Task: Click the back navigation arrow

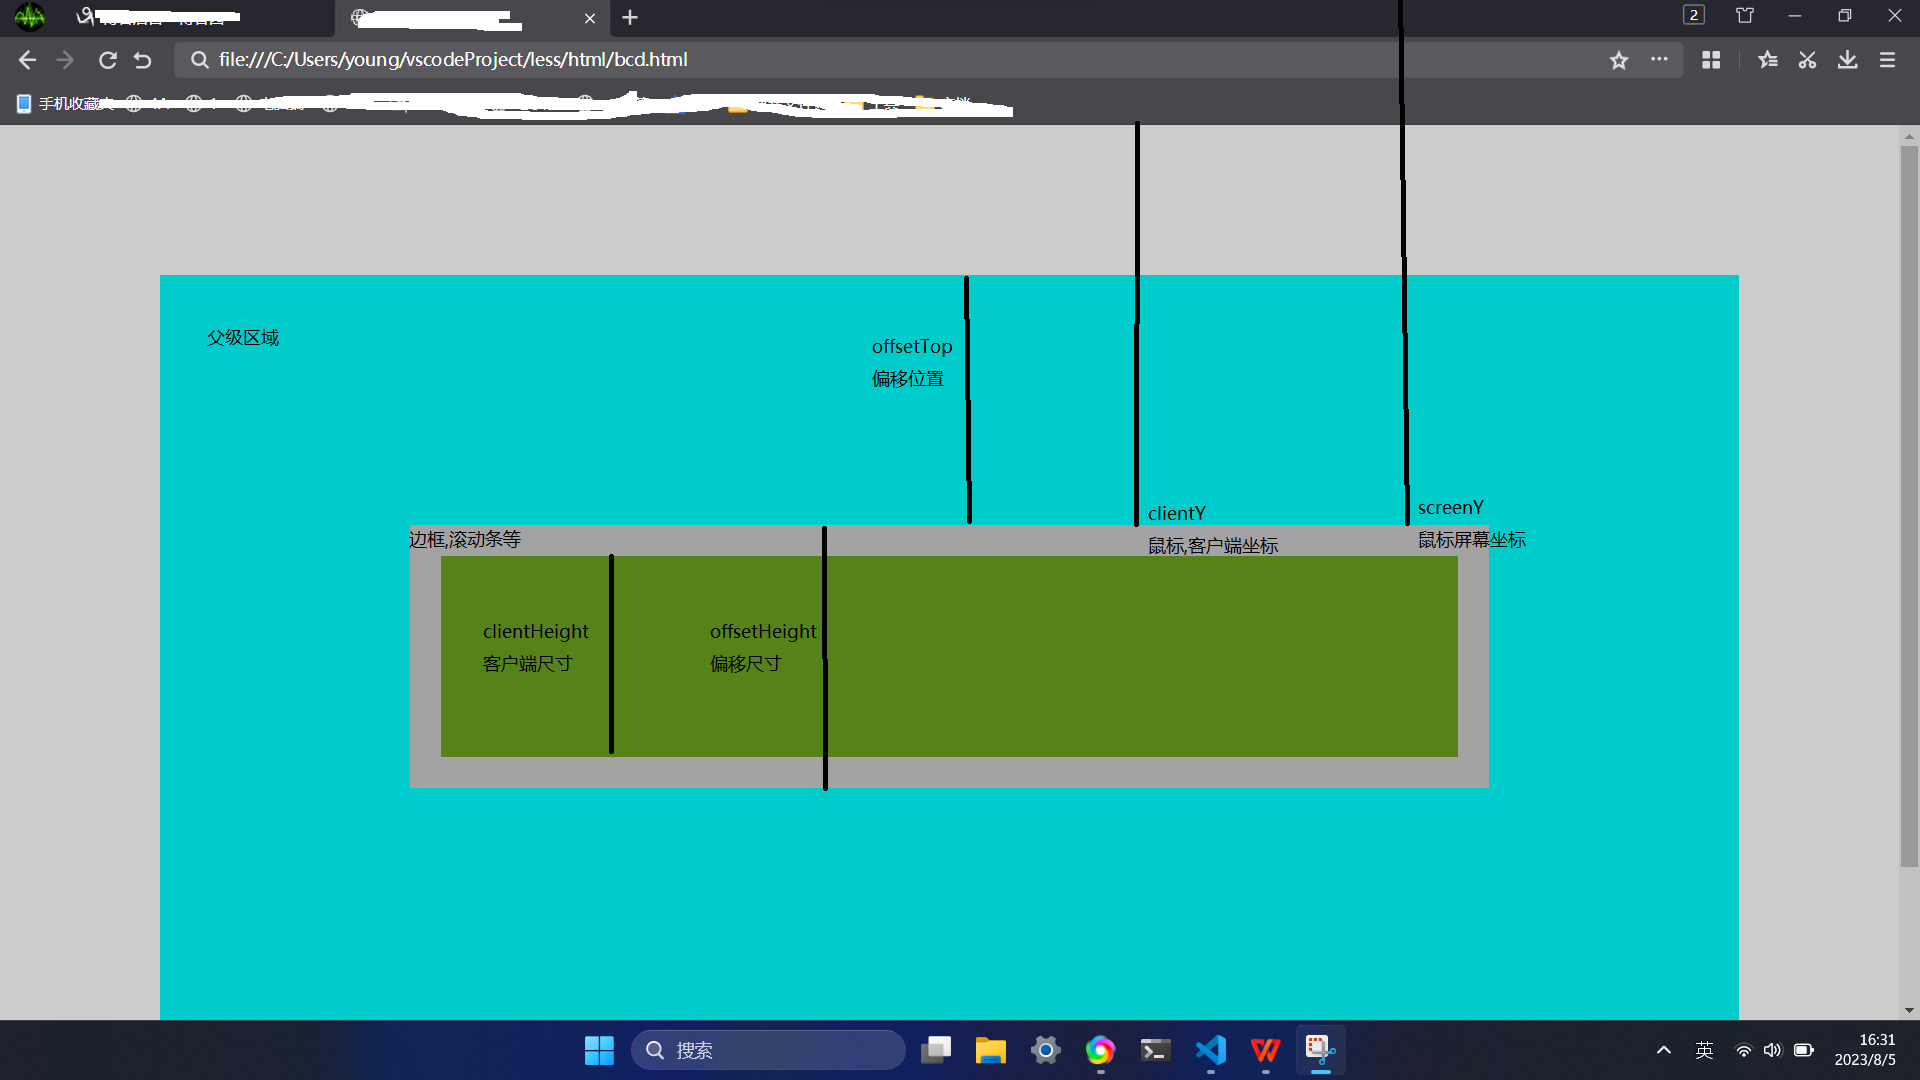Action: [x=27, y=60]
